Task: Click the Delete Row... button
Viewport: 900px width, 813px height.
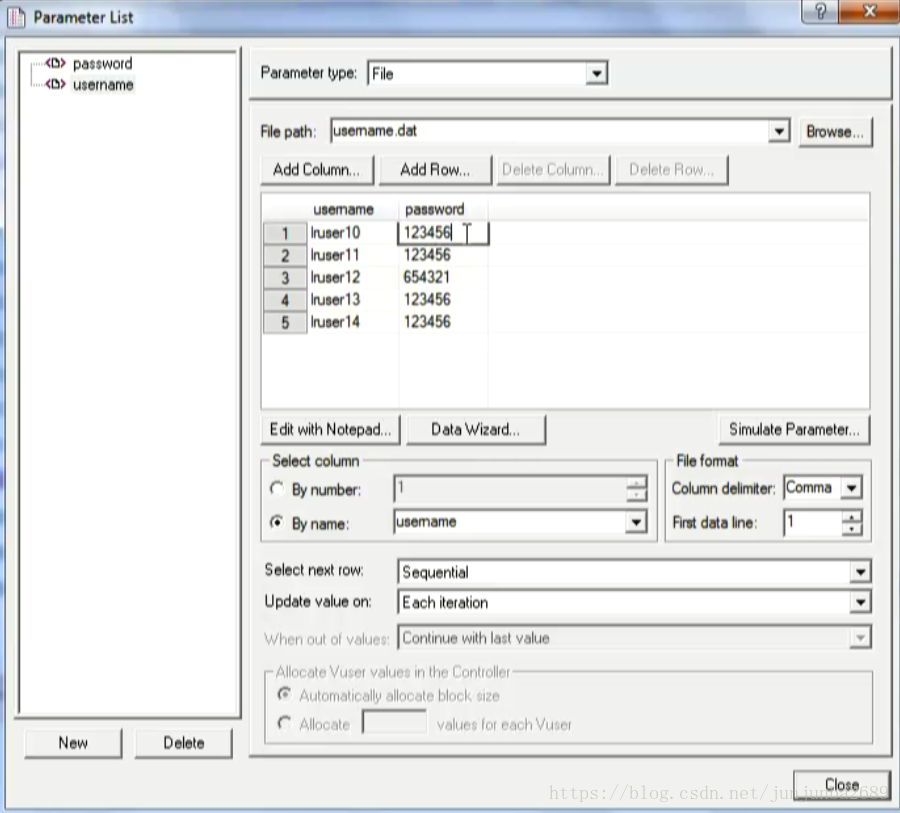Action: coord(671,170)
